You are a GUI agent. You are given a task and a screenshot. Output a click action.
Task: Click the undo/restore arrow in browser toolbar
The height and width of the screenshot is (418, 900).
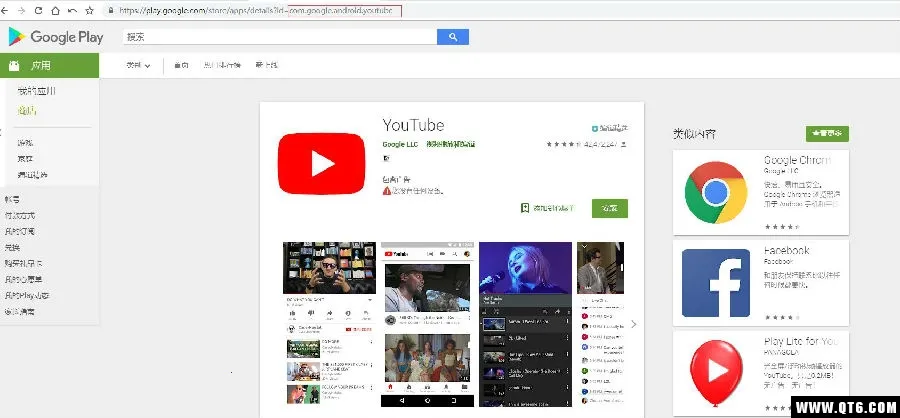(72, 10)
